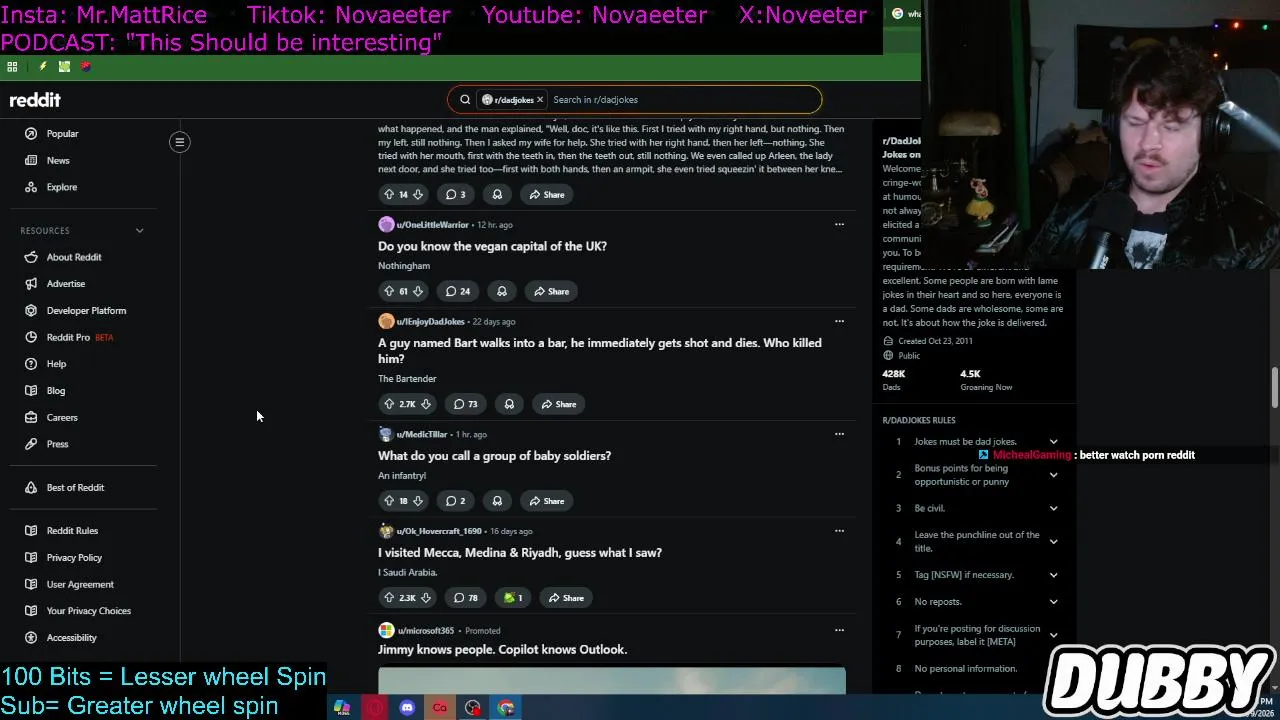Image resolution: width=1280 pixels, height=720 pixels.
Task: Expand rule 5 Tag NSFW if necessary
Action: point(1053,575)
